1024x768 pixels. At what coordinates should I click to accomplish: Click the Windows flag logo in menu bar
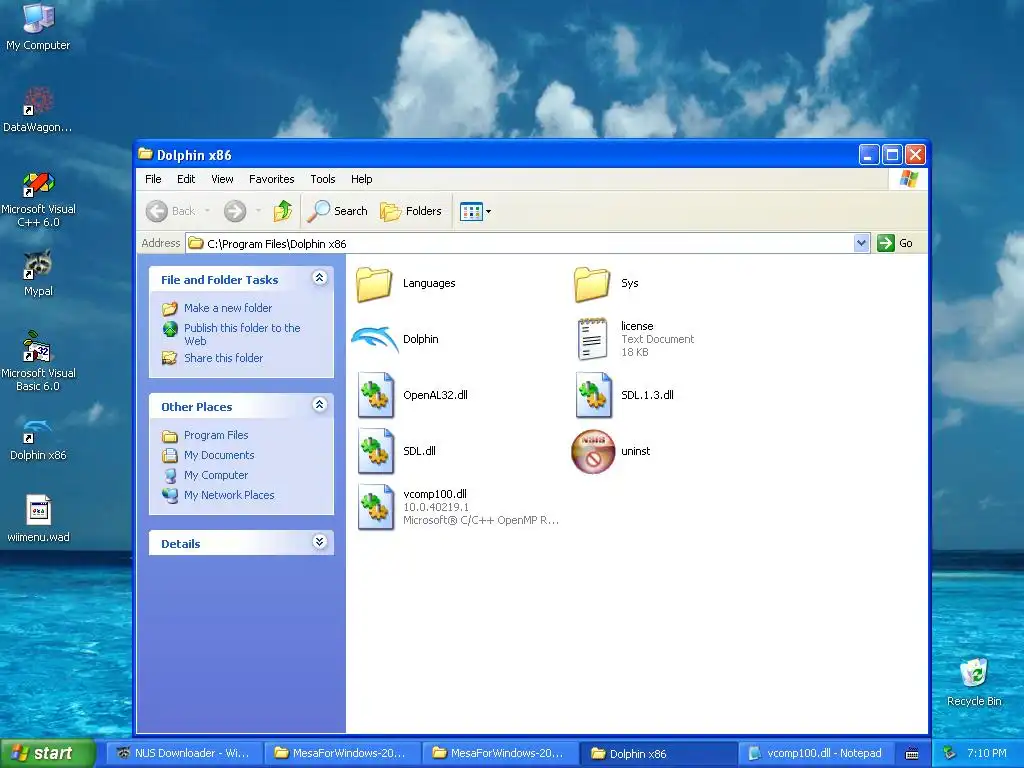(908, 179)
